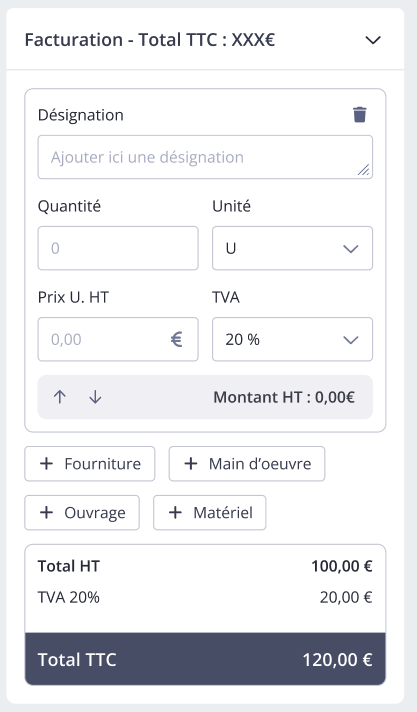This screenshot has width=417, height=712.
Task: Add an Ouvrage line
Action: (x=82, y=513)
